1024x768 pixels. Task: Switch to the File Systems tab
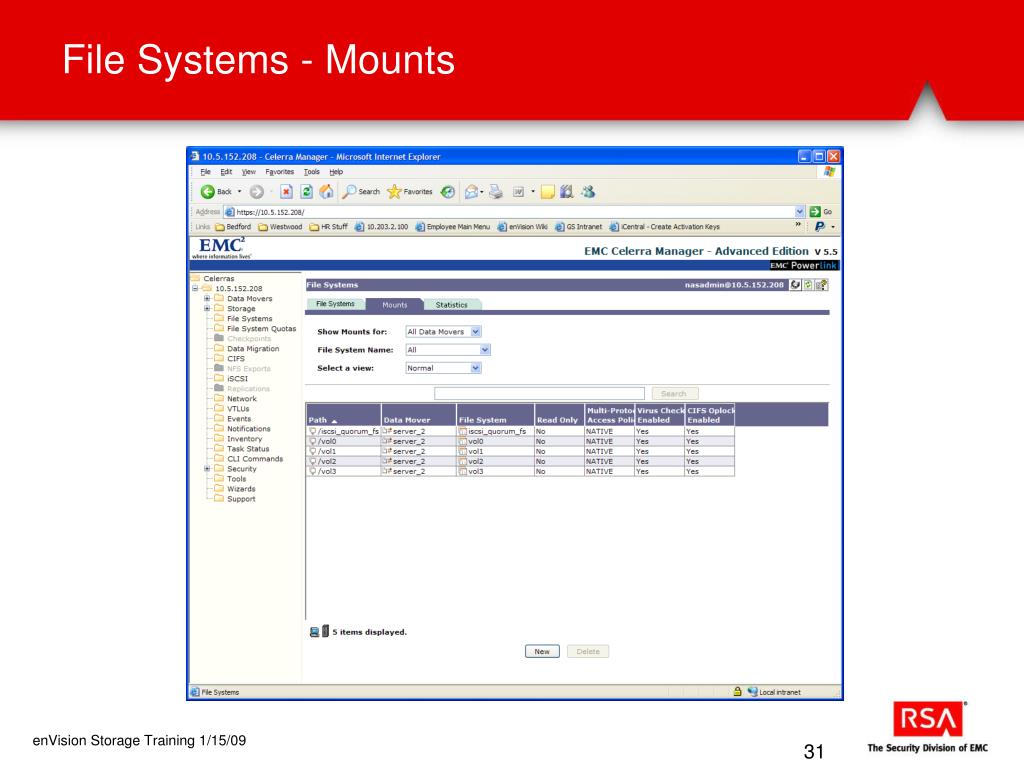pyautogui.click(x=335, y=304)
